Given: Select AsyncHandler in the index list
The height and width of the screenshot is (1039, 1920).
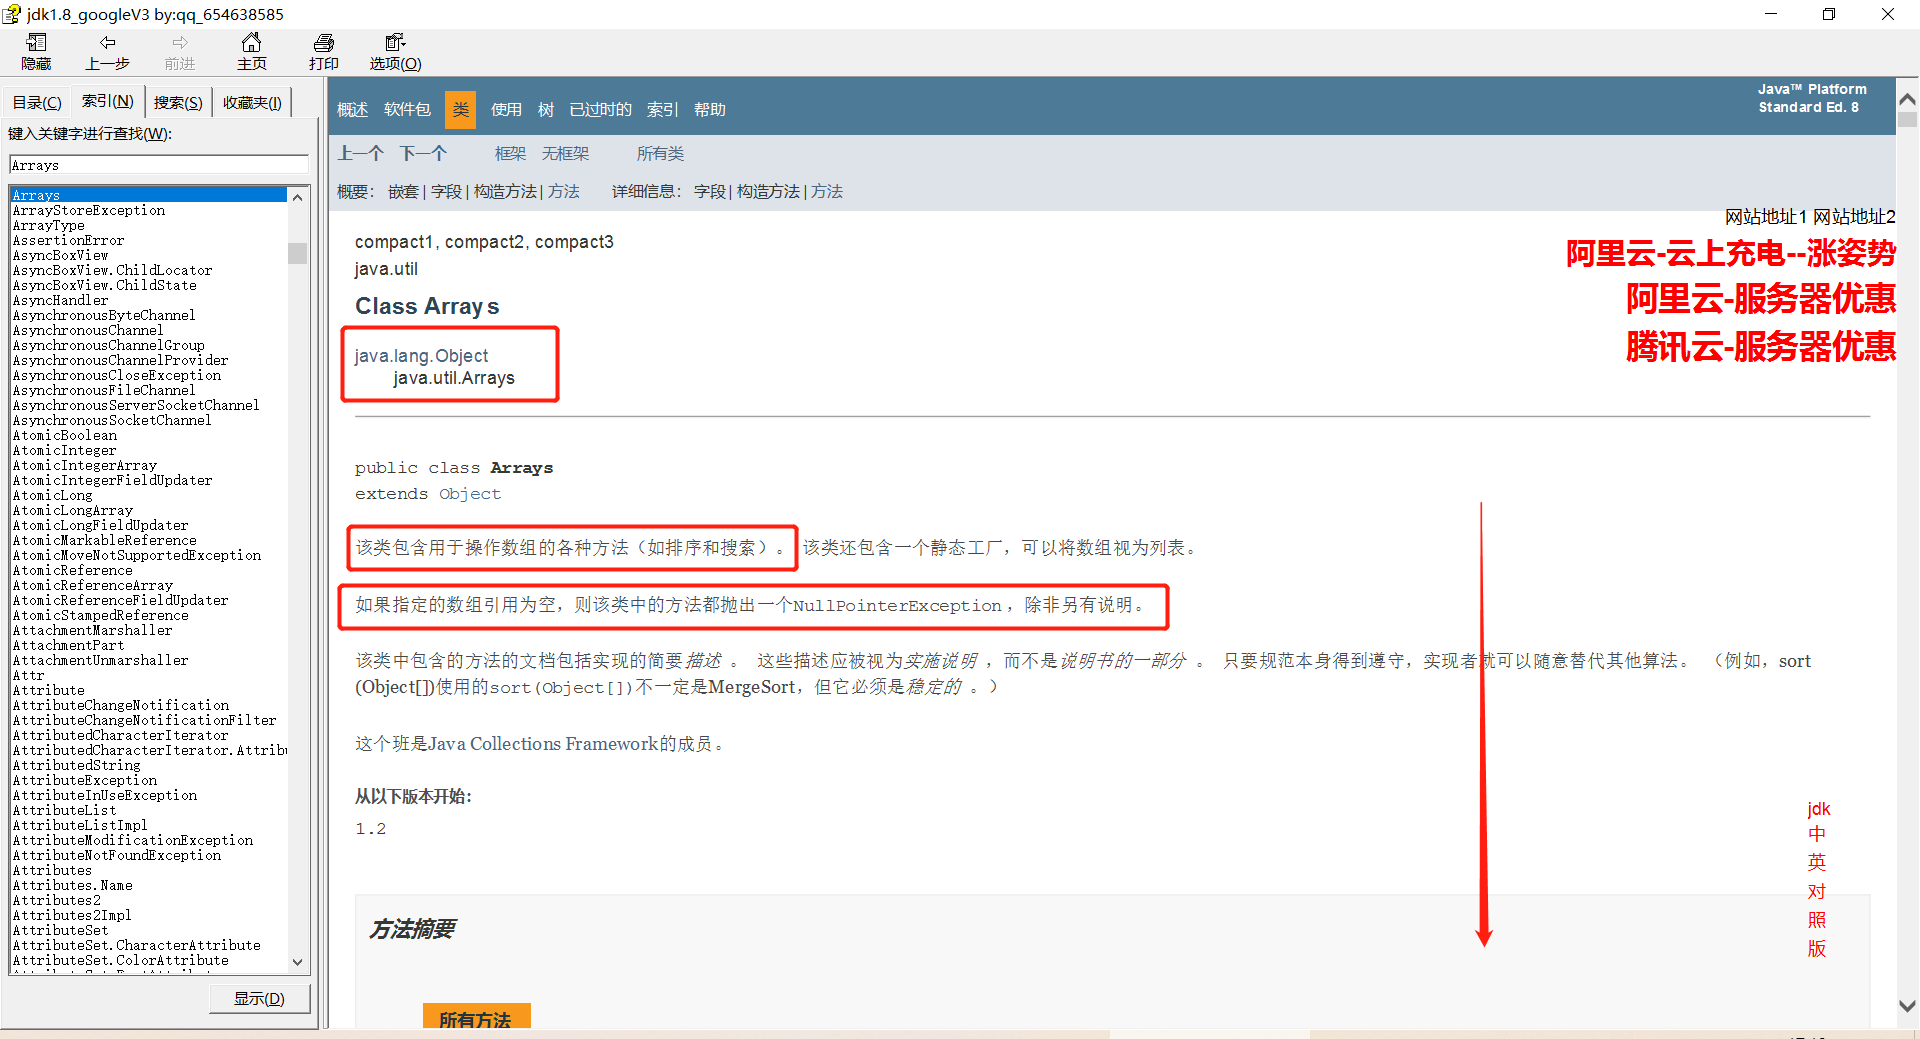Looking at the screenshot, I should pyautogui.click(x=60, y=300).
